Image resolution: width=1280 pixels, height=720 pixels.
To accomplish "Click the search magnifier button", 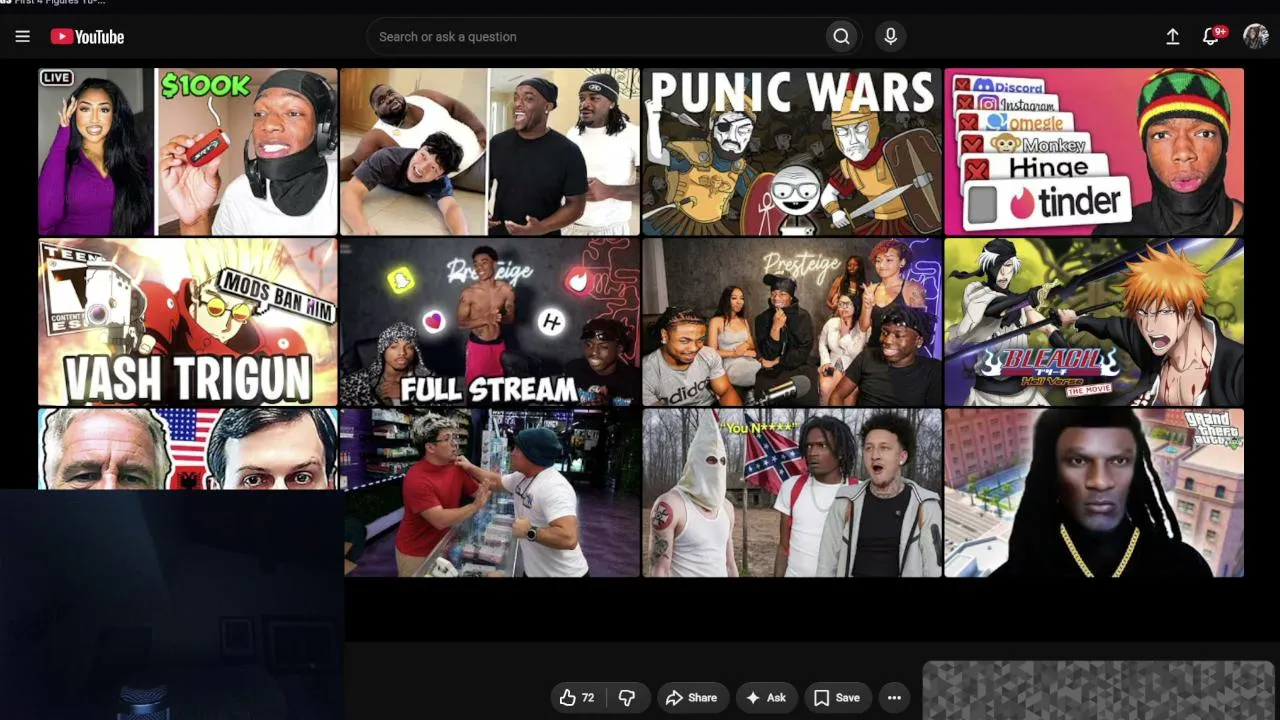I will point(841,37).
